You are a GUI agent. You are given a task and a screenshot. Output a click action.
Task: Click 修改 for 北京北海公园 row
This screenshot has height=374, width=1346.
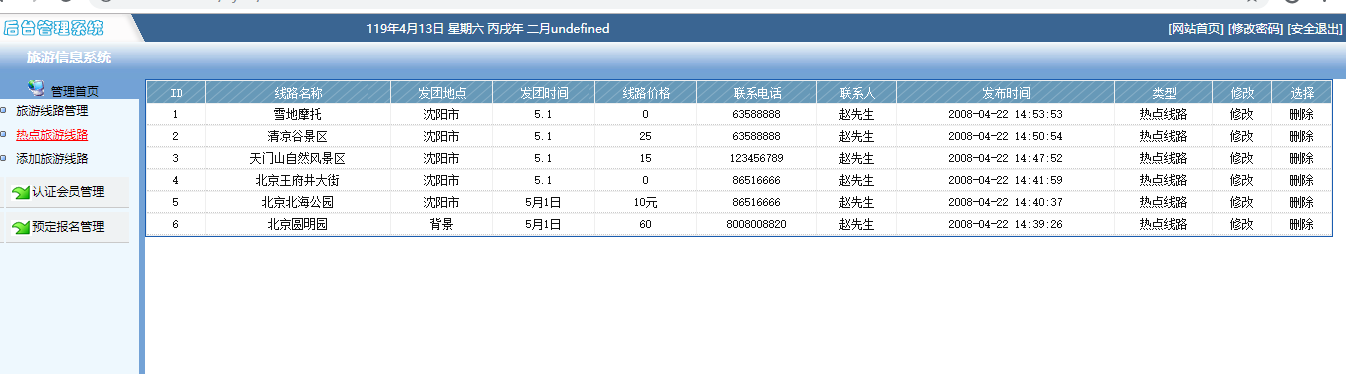click(1241, 202)
